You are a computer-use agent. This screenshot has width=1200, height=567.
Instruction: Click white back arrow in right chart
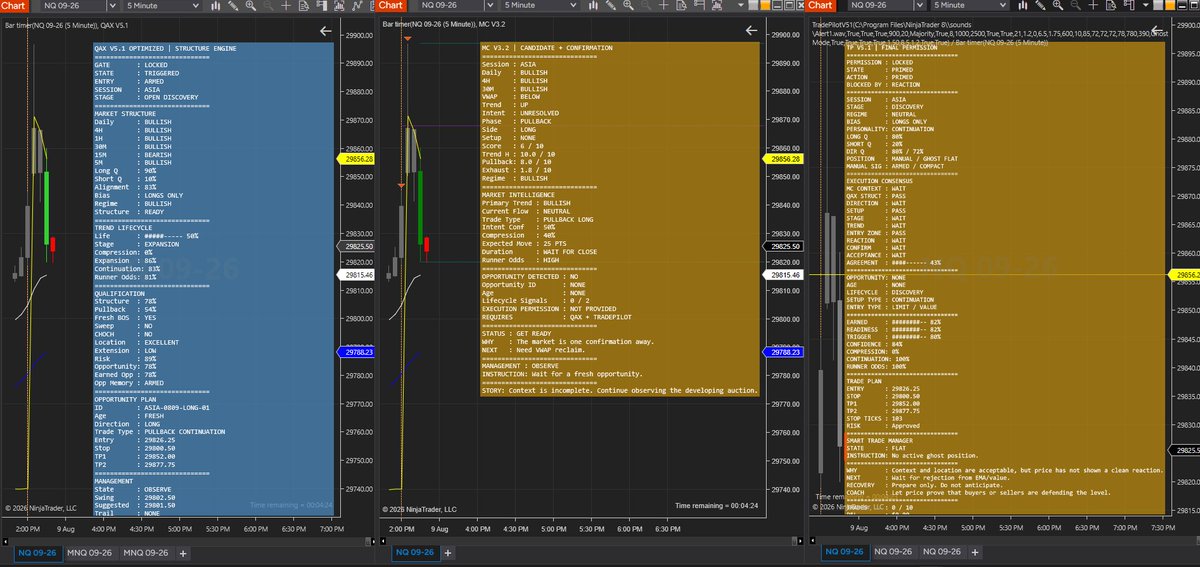click(x=1155, y=31)
